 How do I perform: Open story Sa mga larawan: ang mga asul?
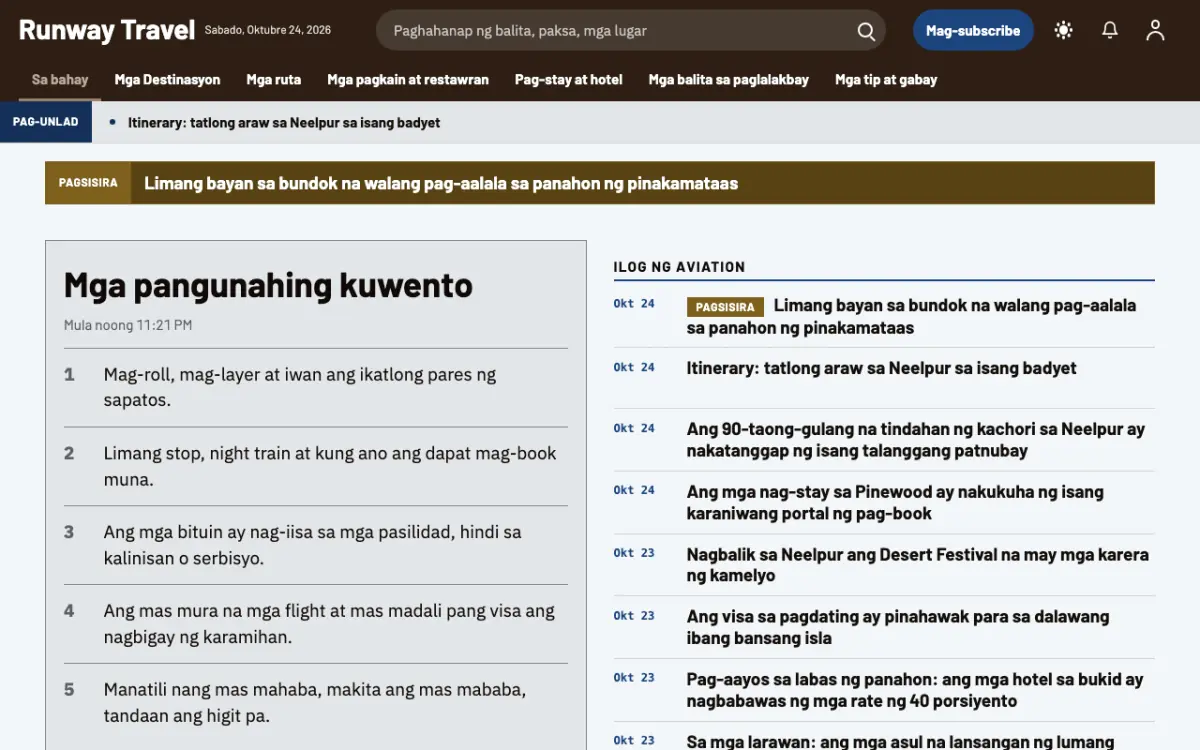900,741
